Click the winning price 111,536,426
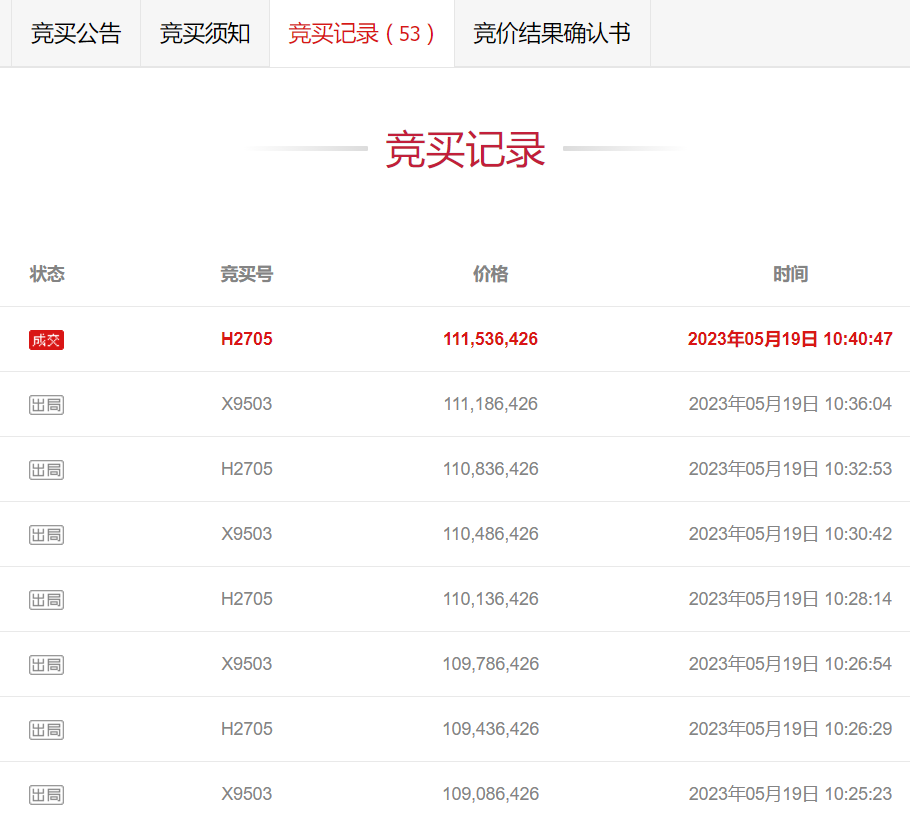 point(490,339)
